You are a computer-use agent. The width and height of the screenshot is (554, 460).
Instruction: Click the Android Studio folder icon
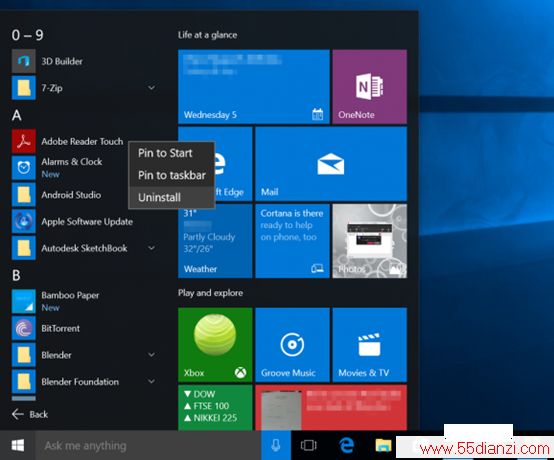tap(24, 195)
